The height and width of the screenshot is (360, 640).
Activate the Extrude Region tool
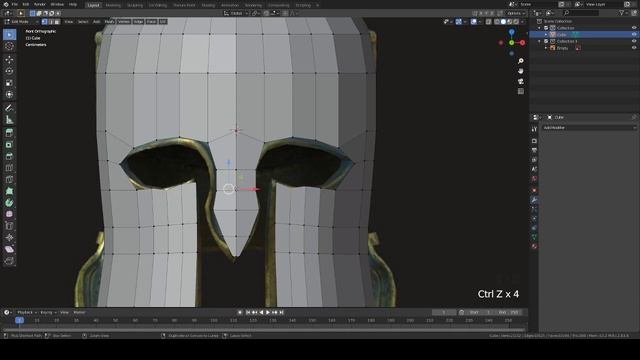(9, 133)
